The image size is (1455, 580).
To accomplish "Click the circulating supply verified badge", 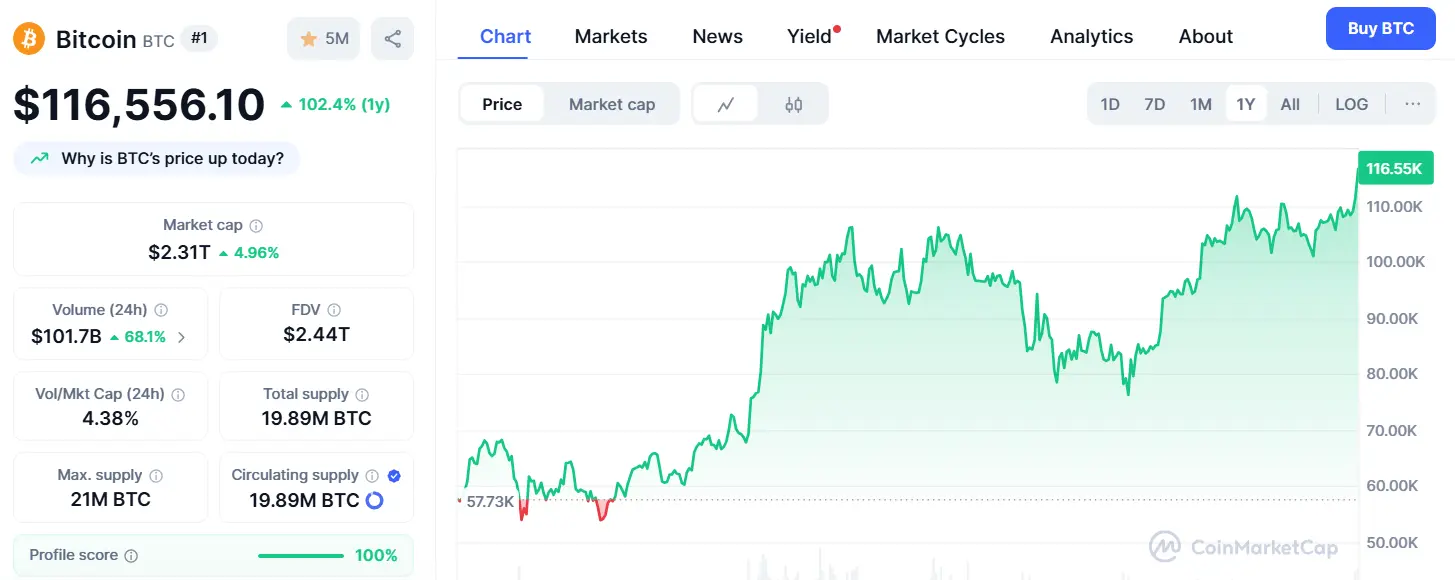I will pyautogui.click(x=394, y=476).
